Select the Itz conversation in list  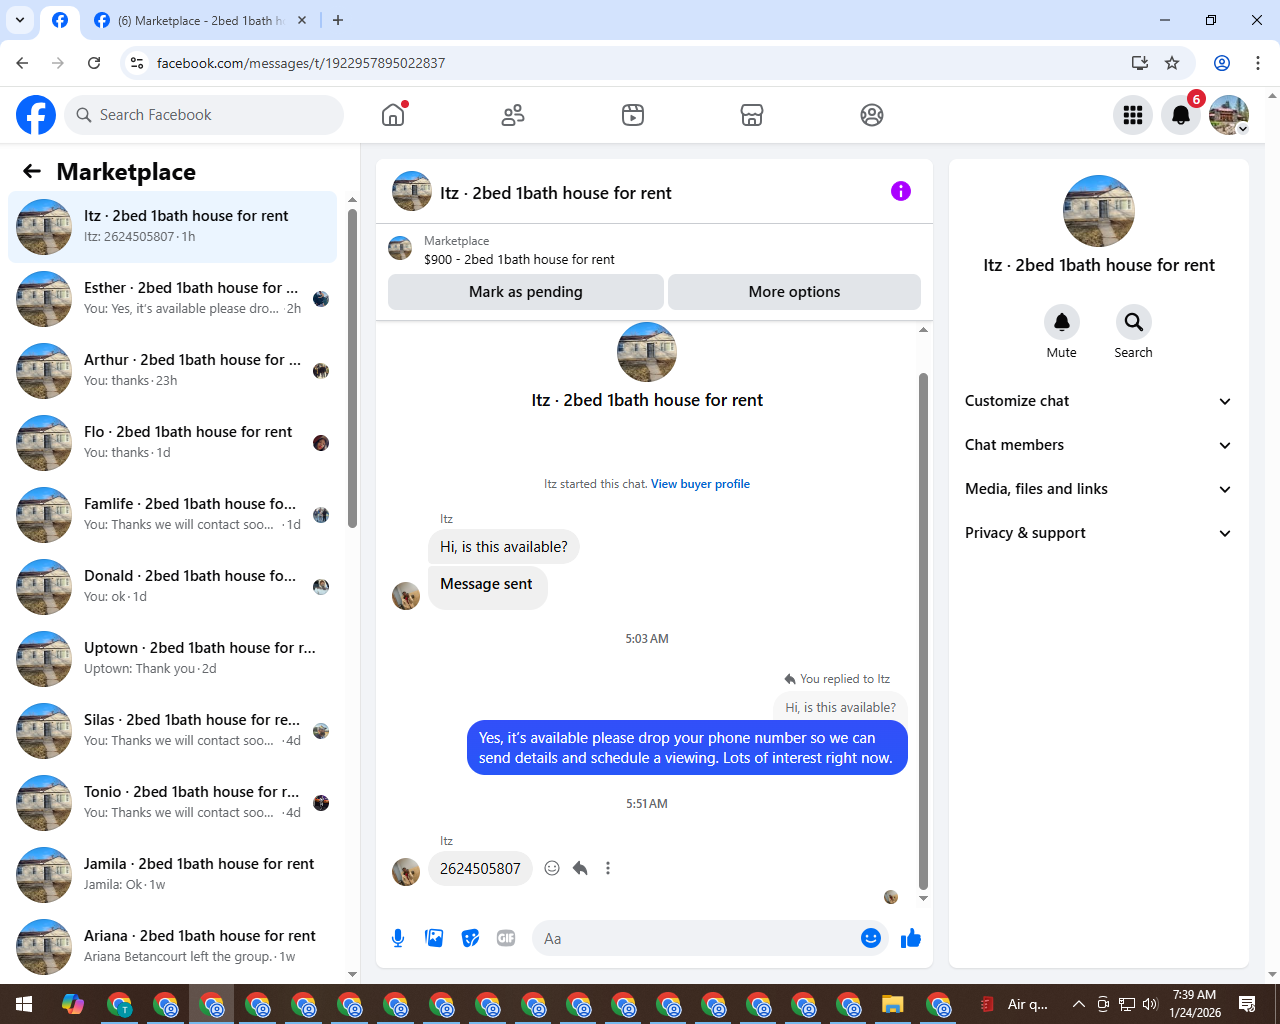point(172,227)
